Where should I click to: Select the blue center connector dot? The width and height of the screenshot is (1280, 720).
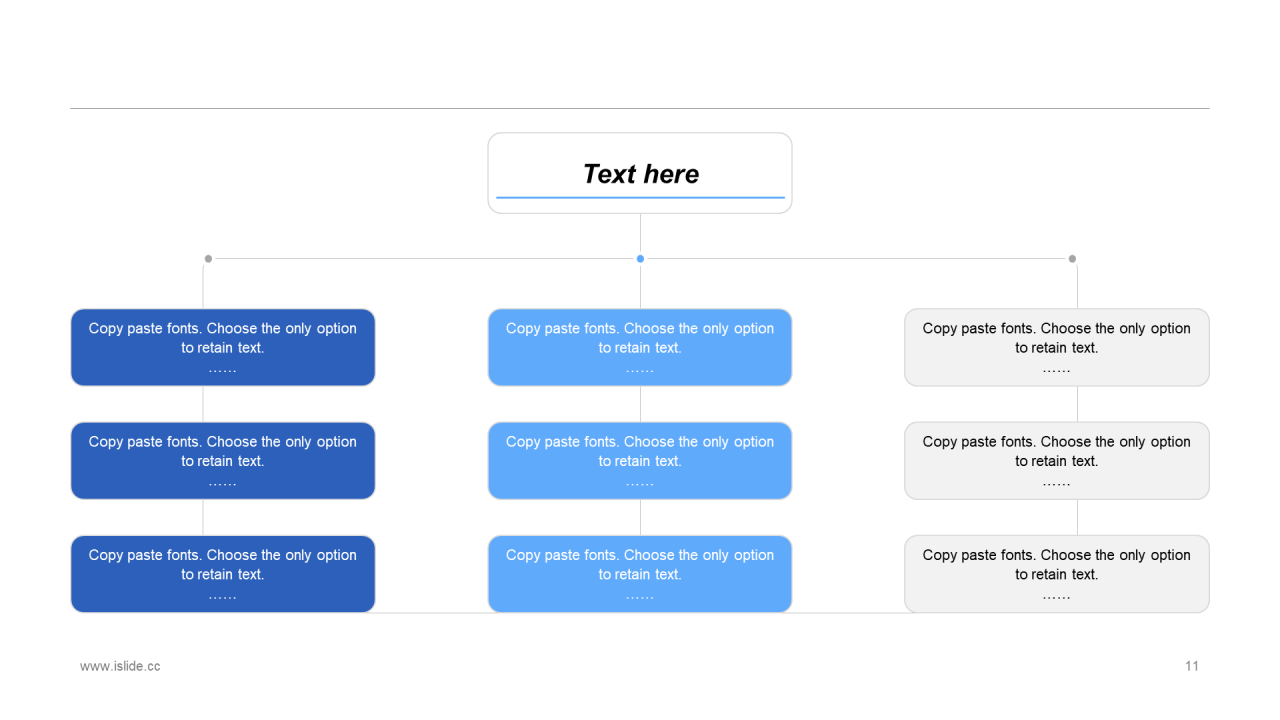click(640, 259)
